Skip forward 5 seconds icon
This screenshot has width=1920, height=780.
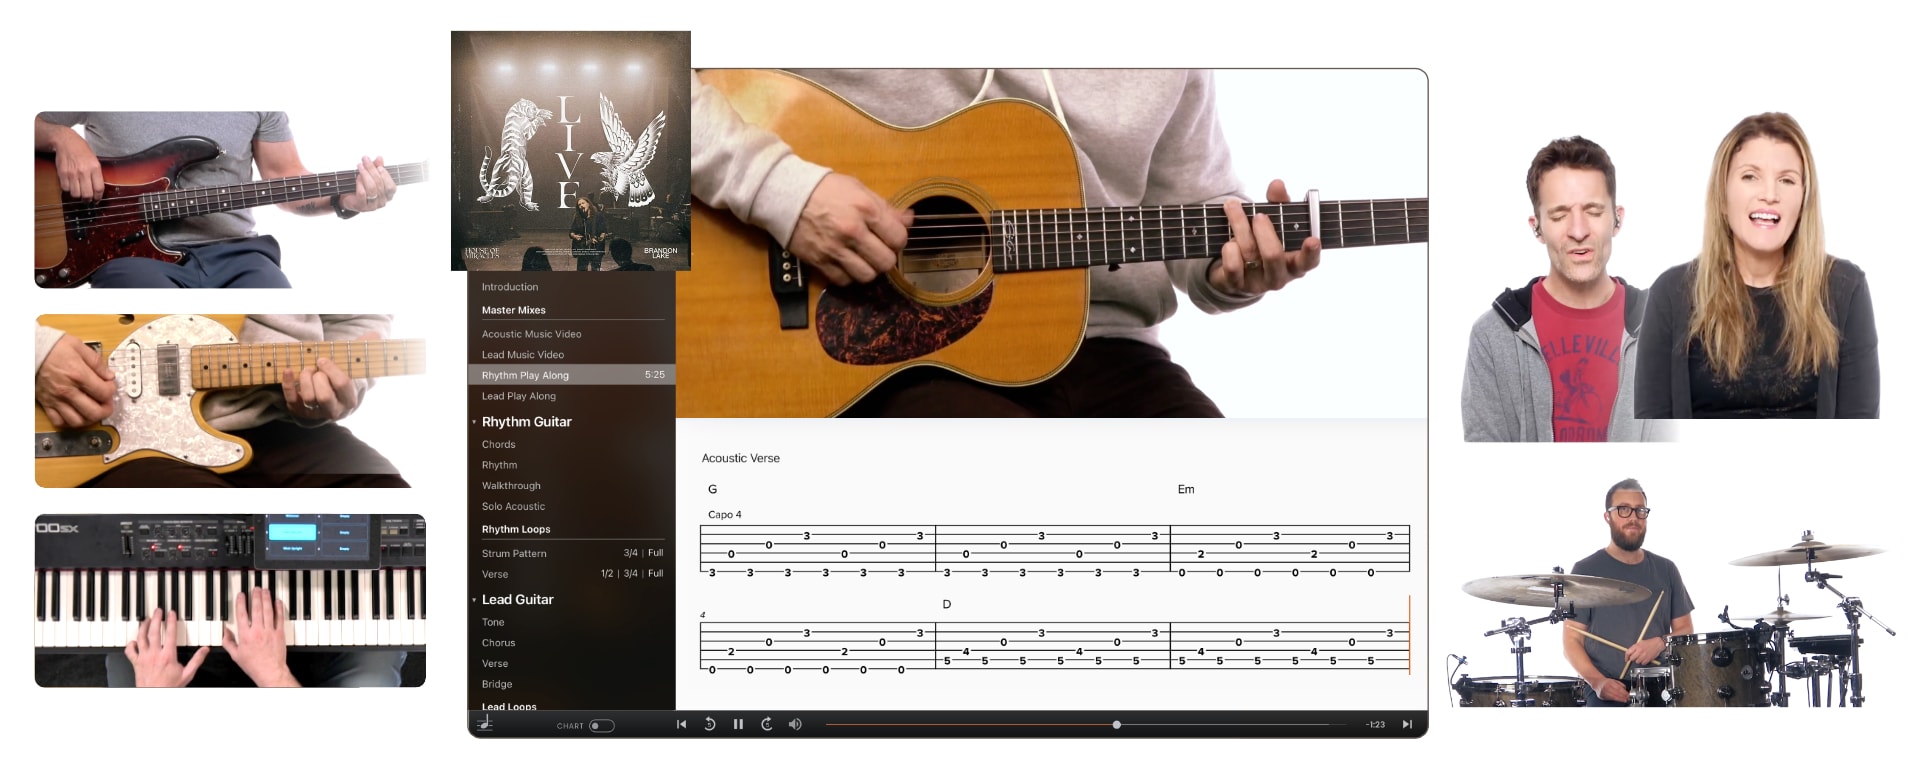(x=767, y=725)
